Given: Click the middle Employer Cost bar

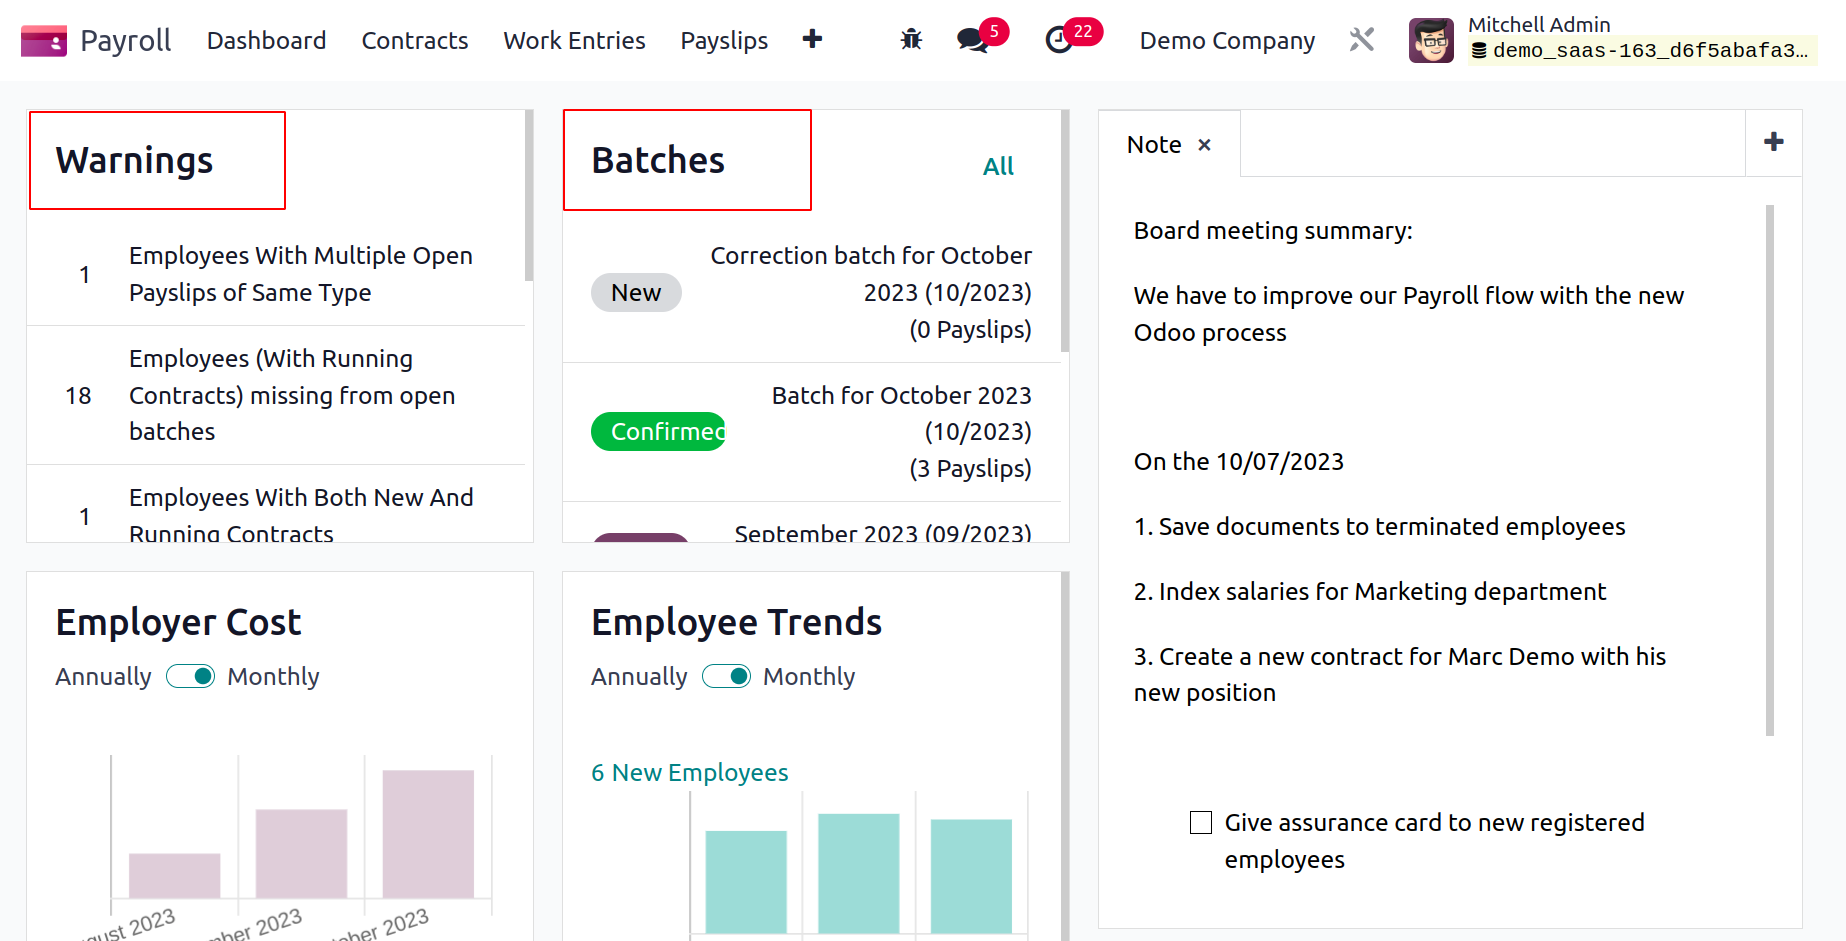Looking at the screenshot, I should coord(301,853).
